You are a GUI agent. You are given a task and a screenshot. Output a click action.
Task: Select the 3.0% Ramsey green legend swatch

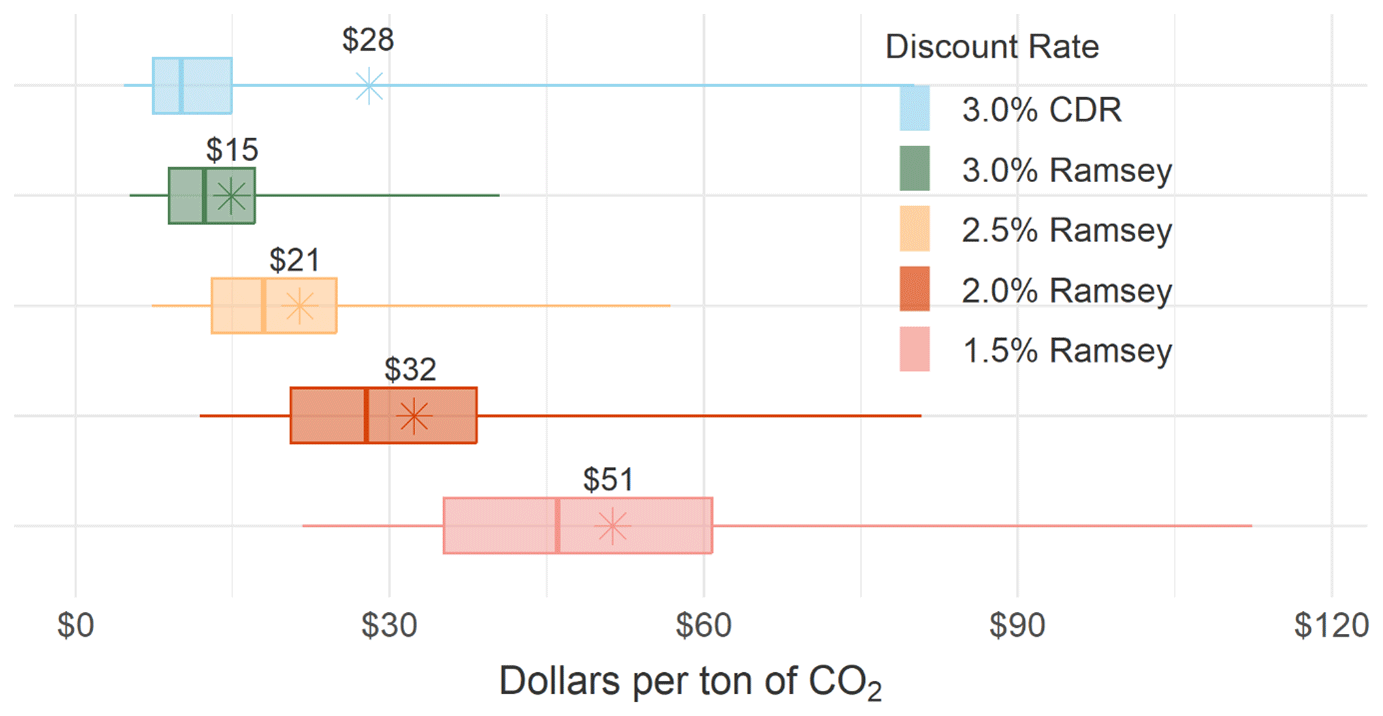tap(914, 169)
